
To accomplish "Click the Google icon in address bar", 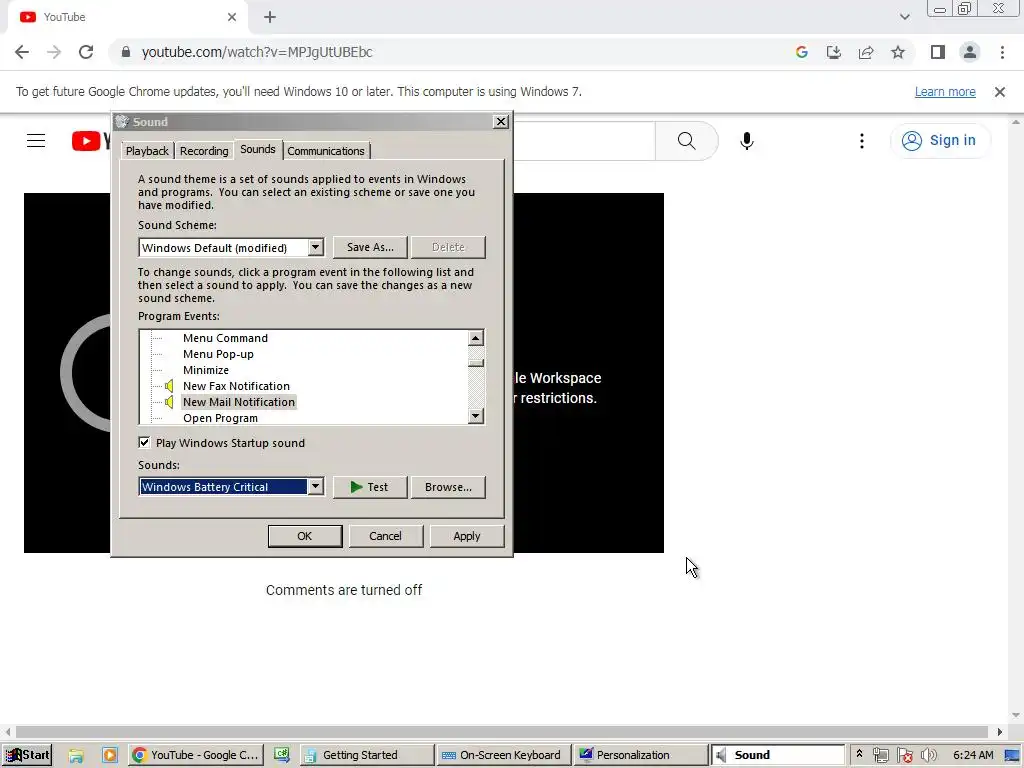I will (x=802, y=52).
